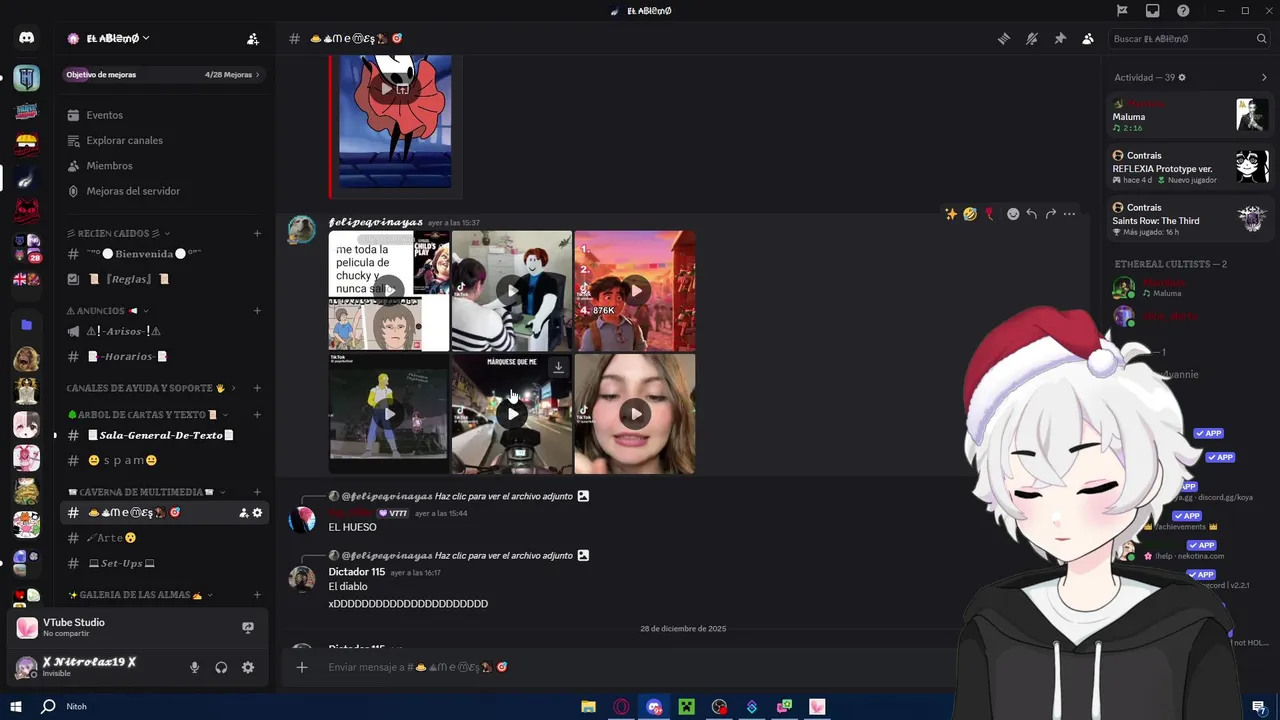Screen dimensions: 1280x720
Task: Open the Help question mark icon
Action: click(1184, 11)
